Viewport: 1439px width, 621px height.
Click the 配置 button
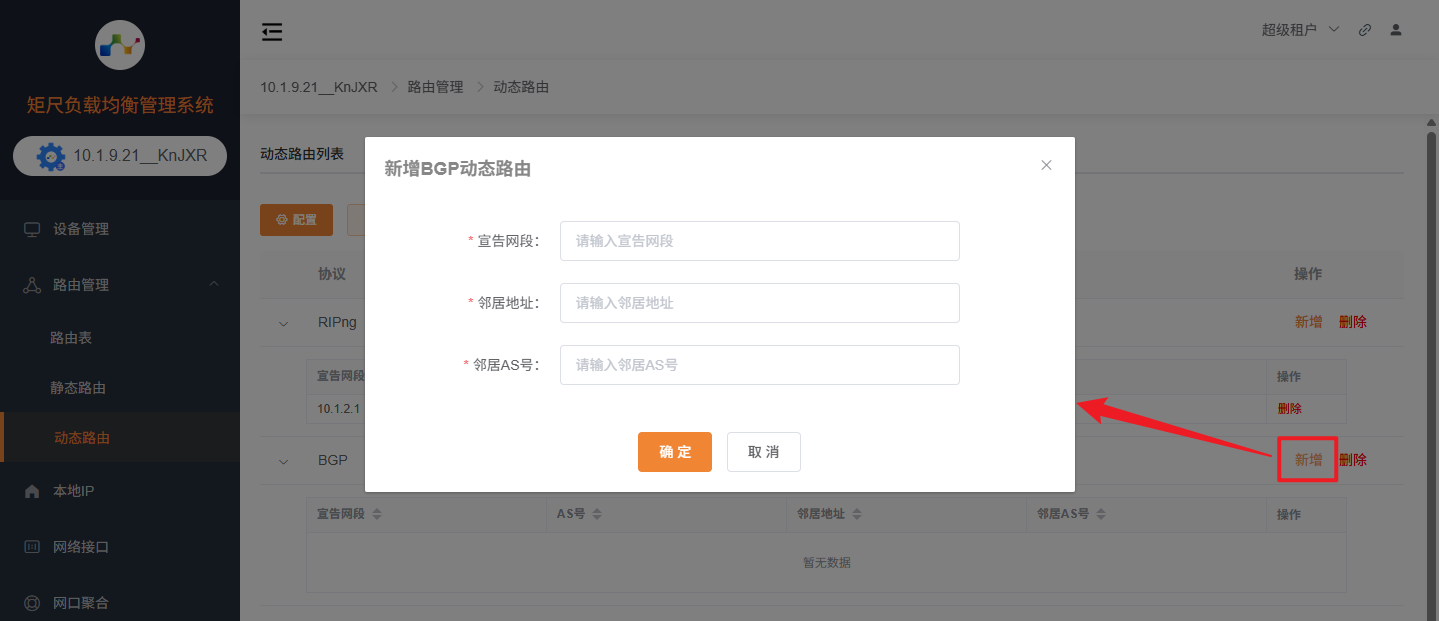[x=296, y=220]
